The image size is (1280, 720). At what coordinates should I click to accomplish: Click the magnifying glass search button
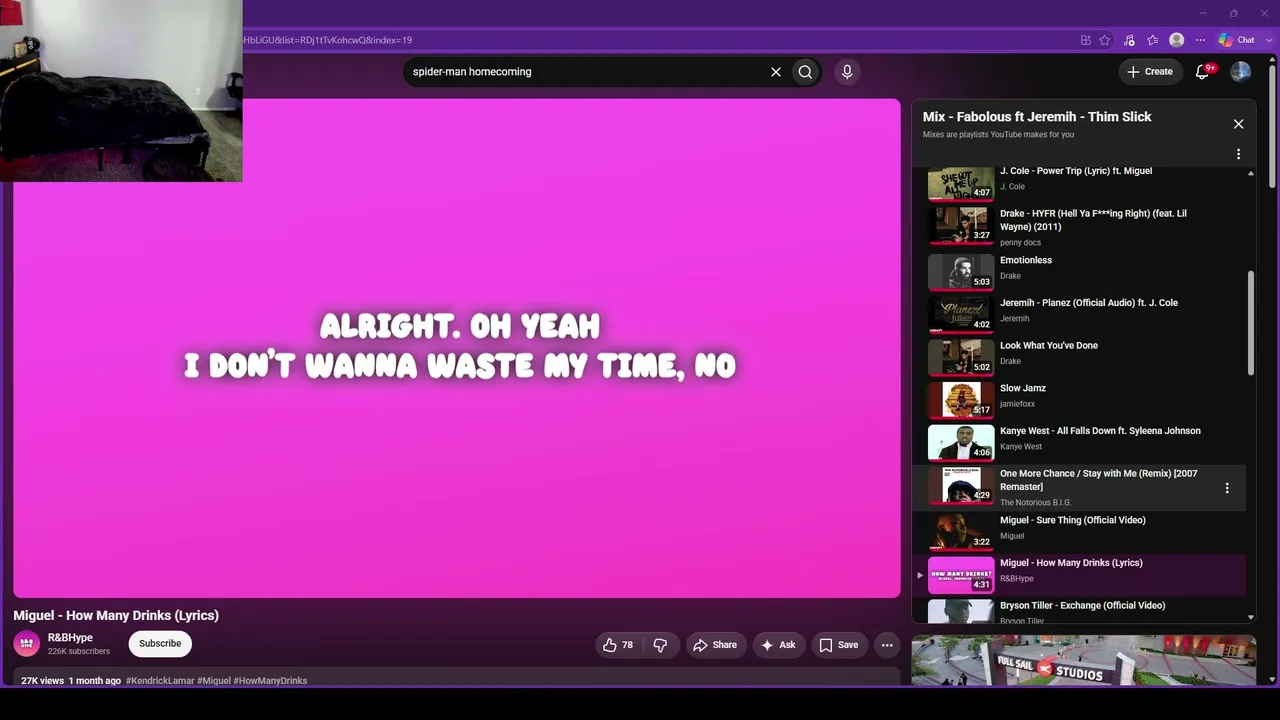(x=805, y=72)
